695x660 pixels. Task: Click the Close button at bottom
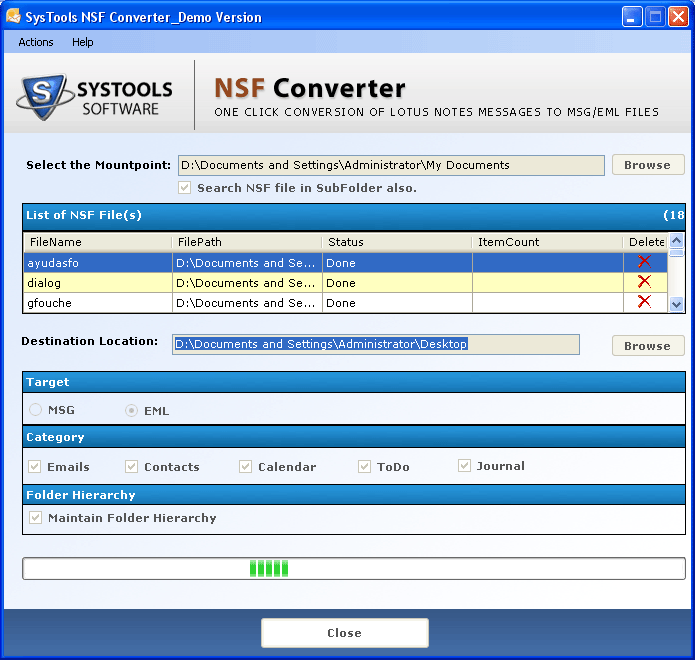click(x=344, y=633)
